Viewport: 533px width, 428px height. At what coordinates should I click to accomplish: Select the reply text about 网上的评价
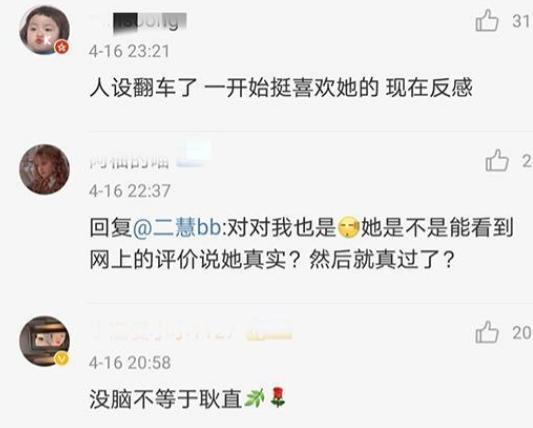pyautogui.click(x=301, y=244)
